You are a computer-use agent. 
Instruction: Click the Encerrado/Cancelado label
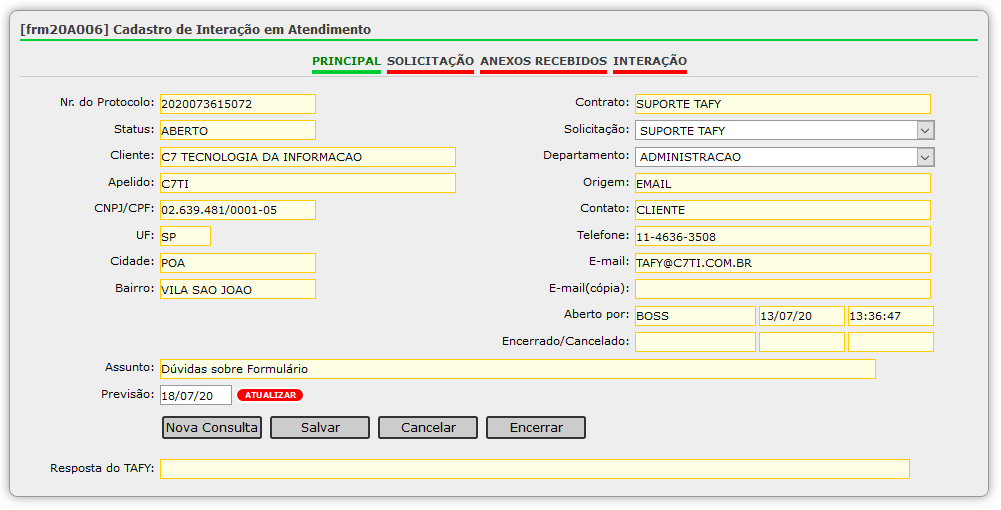pos(566,341)
